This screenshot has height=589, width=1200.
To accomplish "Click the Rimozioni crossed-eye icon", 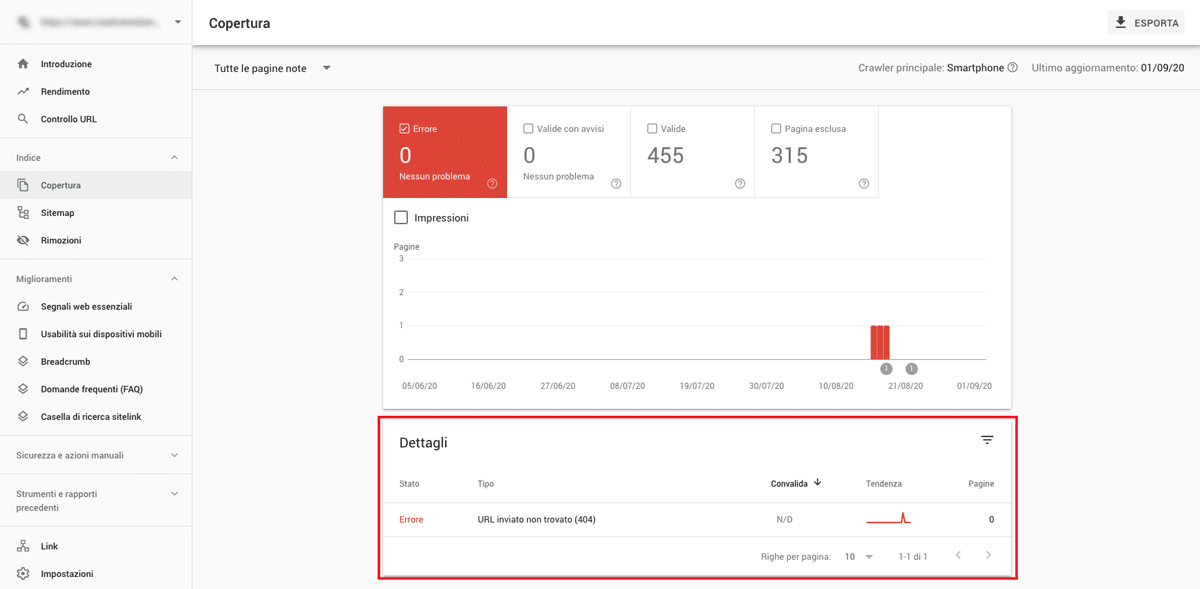I will point(23,240).
